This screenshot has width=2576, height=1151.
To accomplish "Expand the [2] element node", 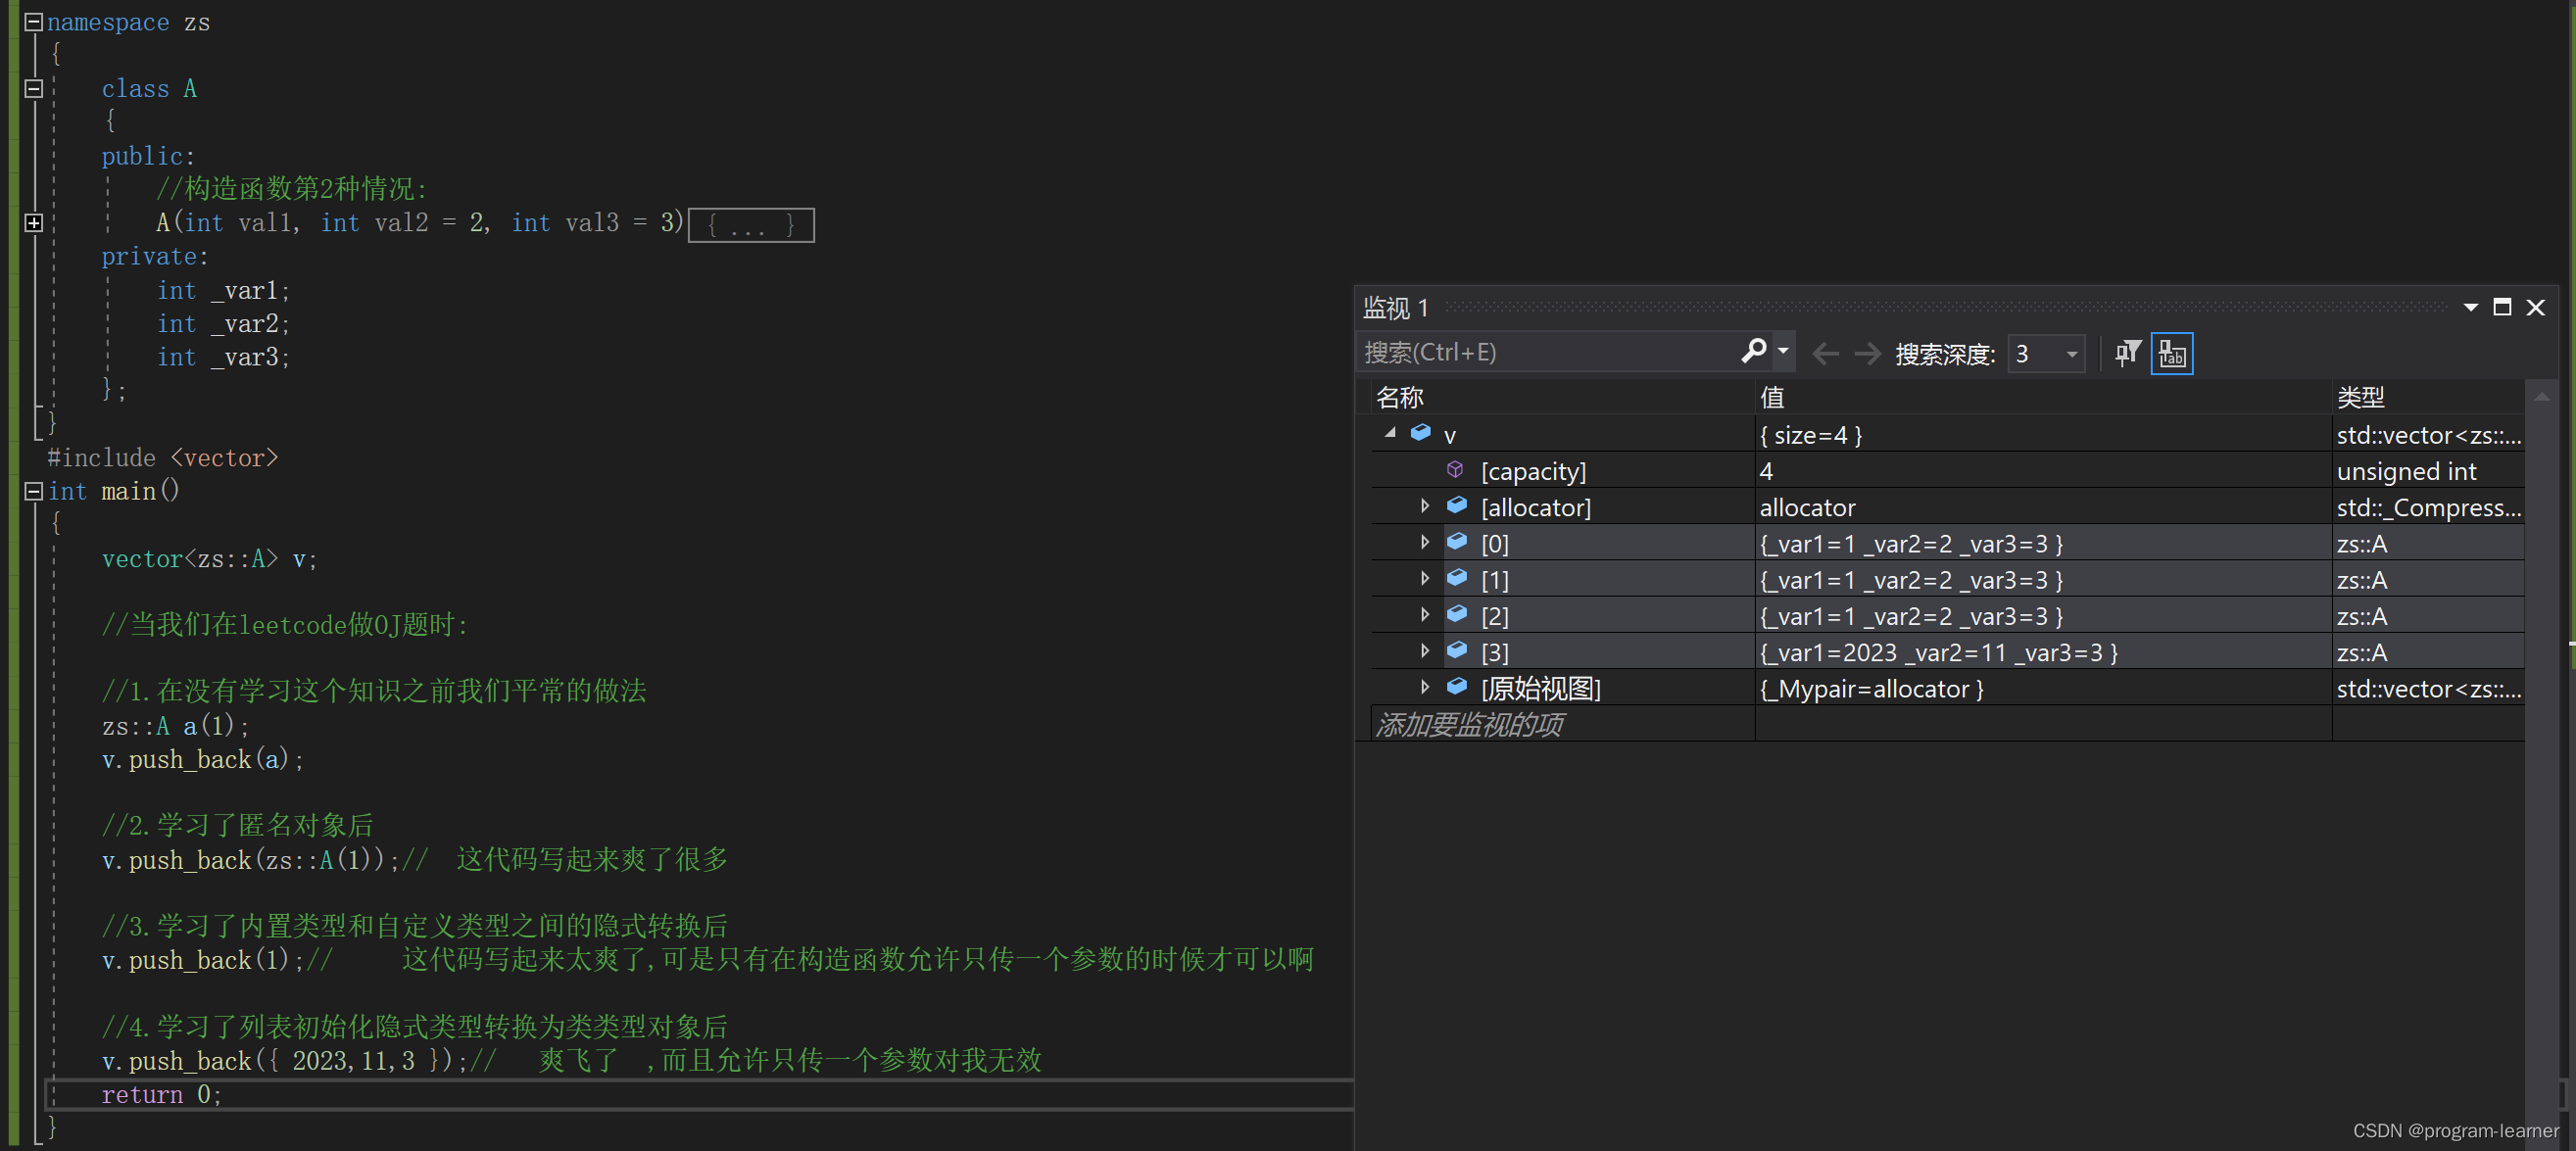I will coord(1425,614).
